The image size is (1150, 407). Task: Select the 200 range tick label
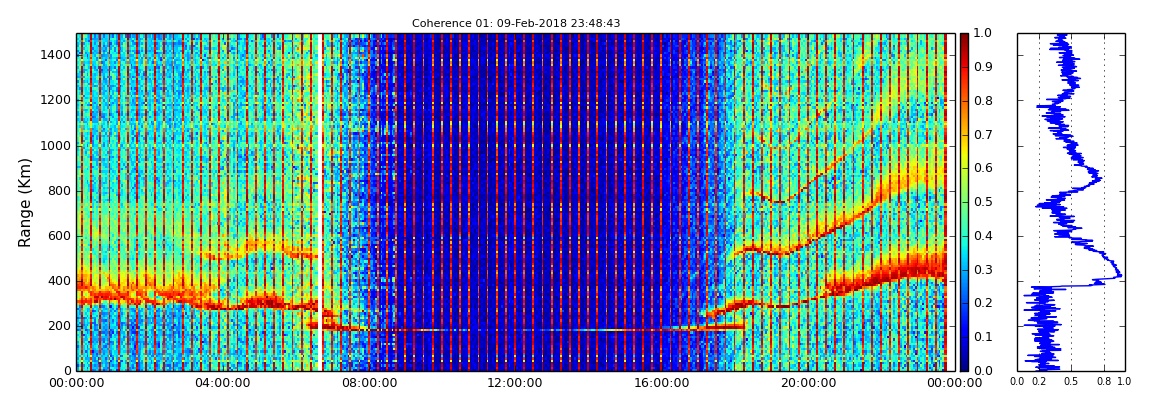click(60, 326)
